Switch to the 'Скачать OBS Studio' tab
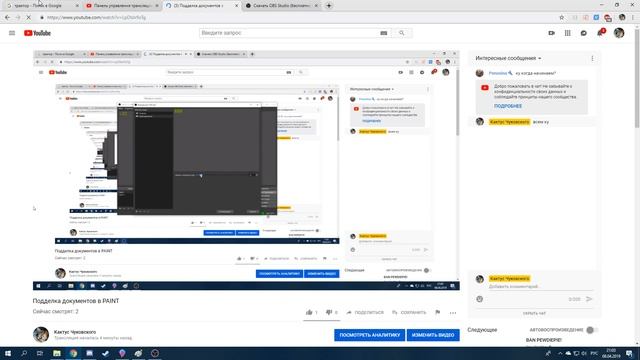The height and width of the screenshot is (360, 640). (282, 6)
